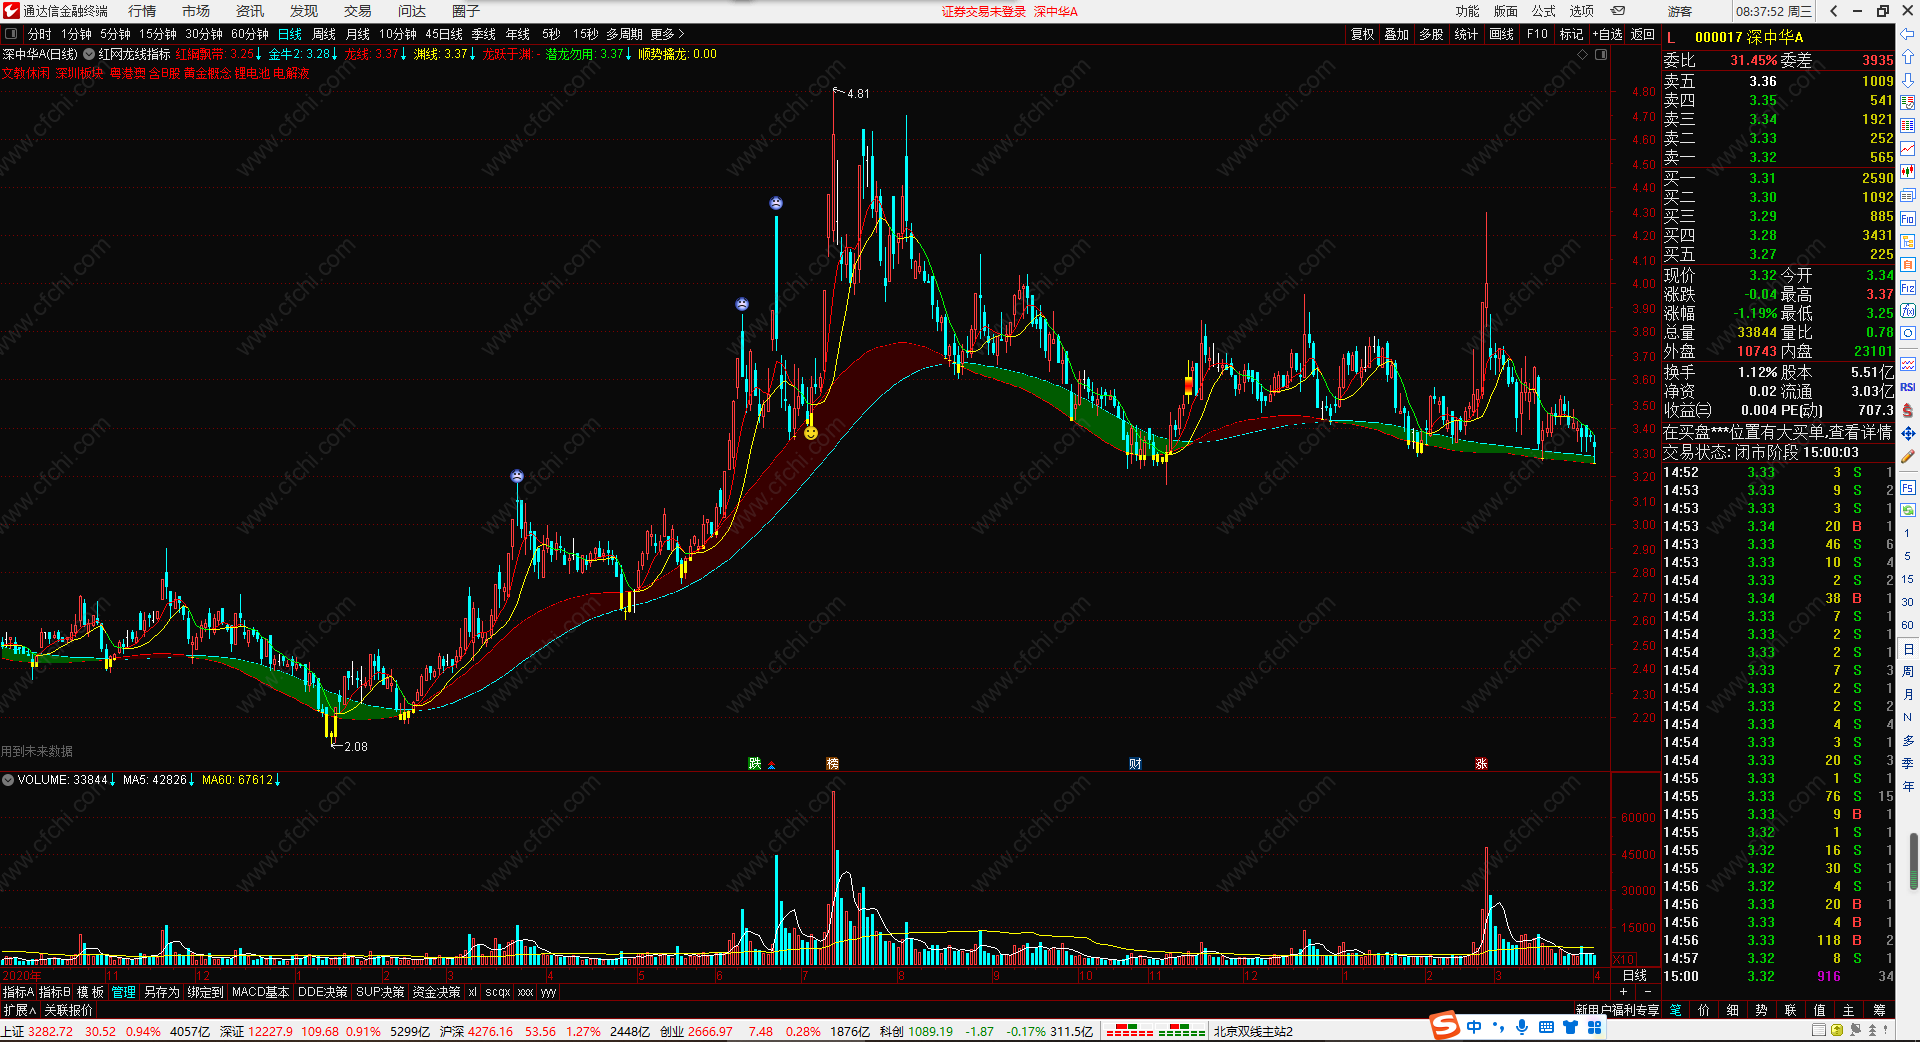Open the 公式 menu
The image size is (1920, 1042).
pos(1544,11)
